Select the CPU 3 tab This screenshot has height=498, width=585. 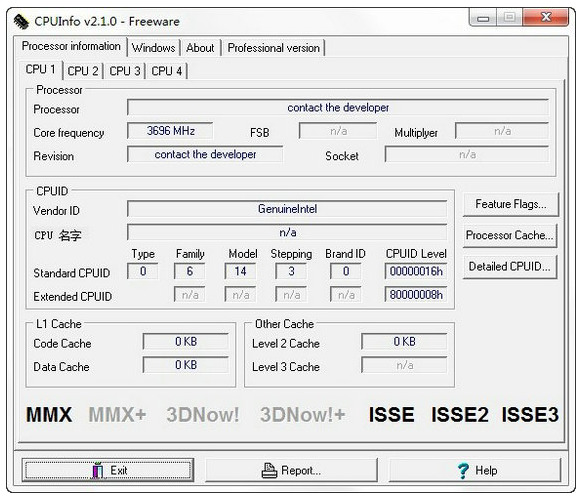tap(125, 71)
